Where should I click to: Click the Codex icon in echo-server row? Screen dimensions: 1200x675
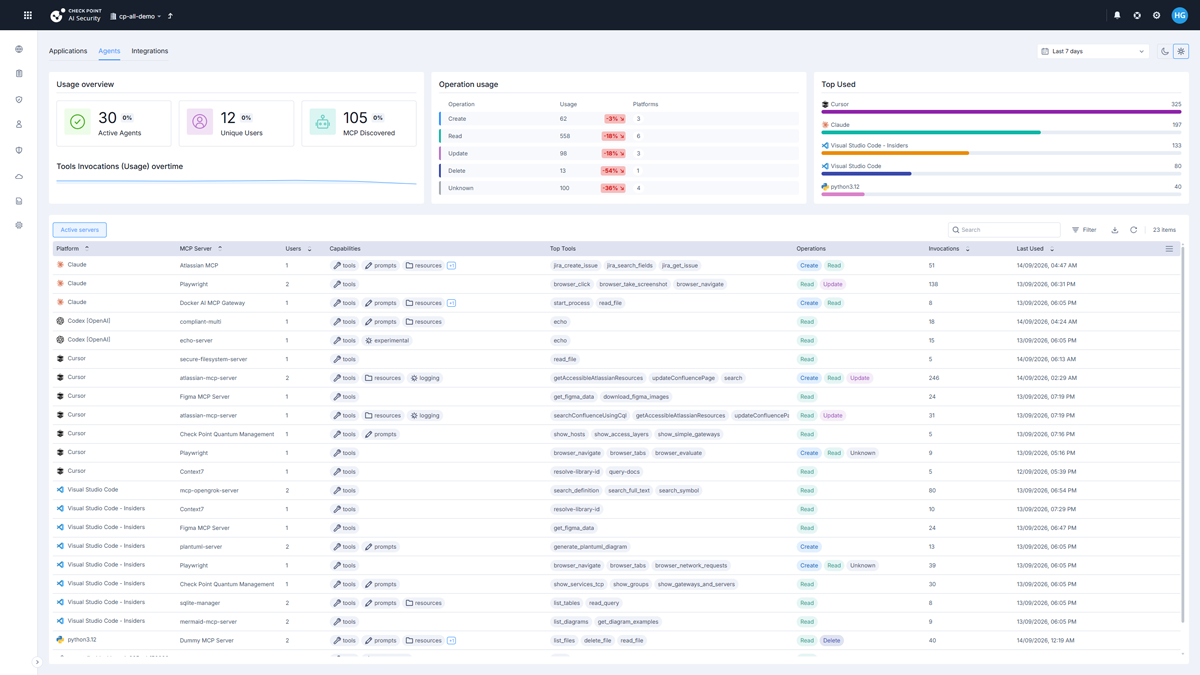pyautogui.click(x=60, y=340)
